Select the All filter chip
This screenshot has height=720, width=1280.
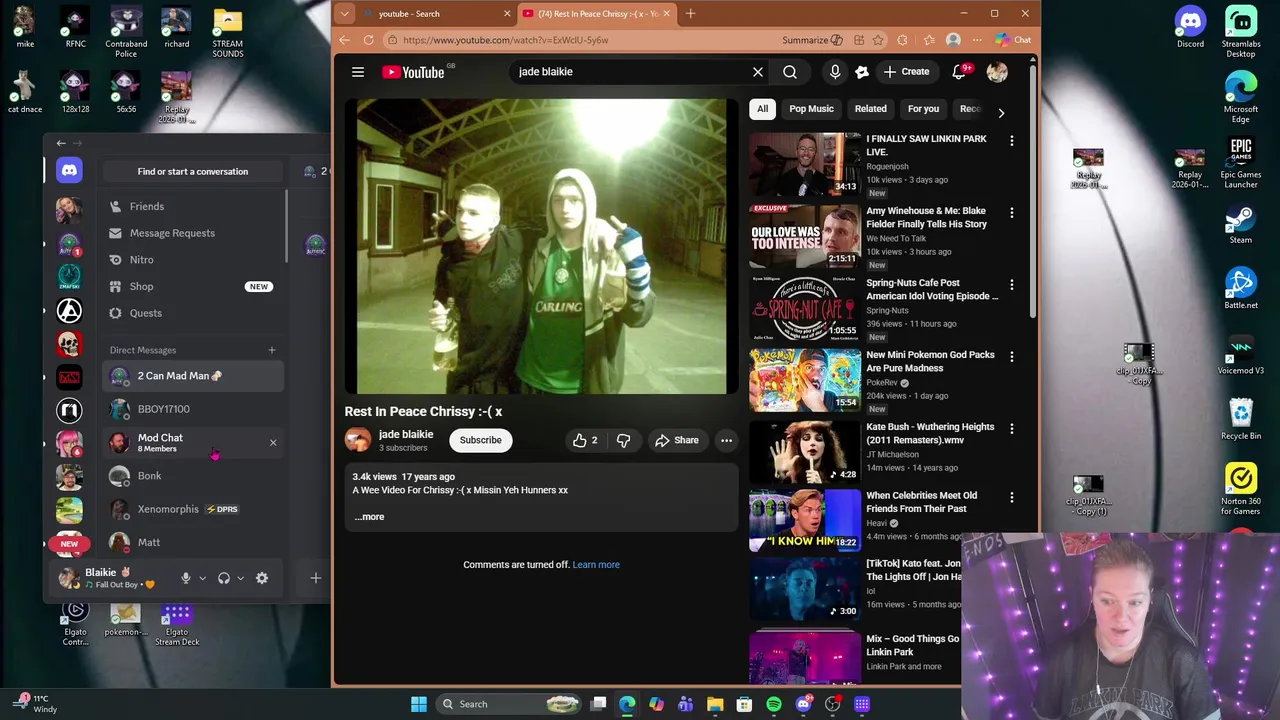point(762,109)
